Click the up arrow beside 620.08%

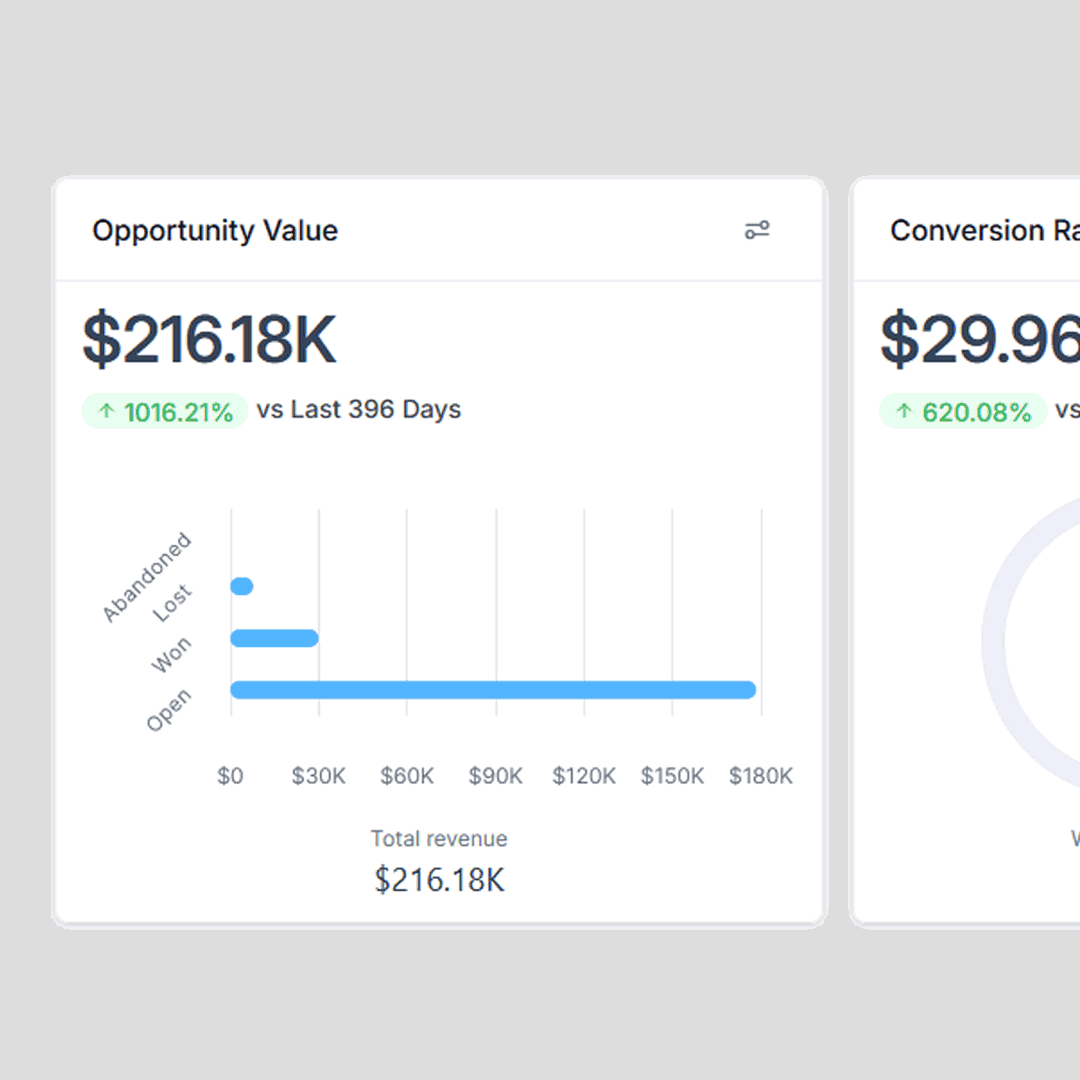pyautogui.click(x=904, y=411)
